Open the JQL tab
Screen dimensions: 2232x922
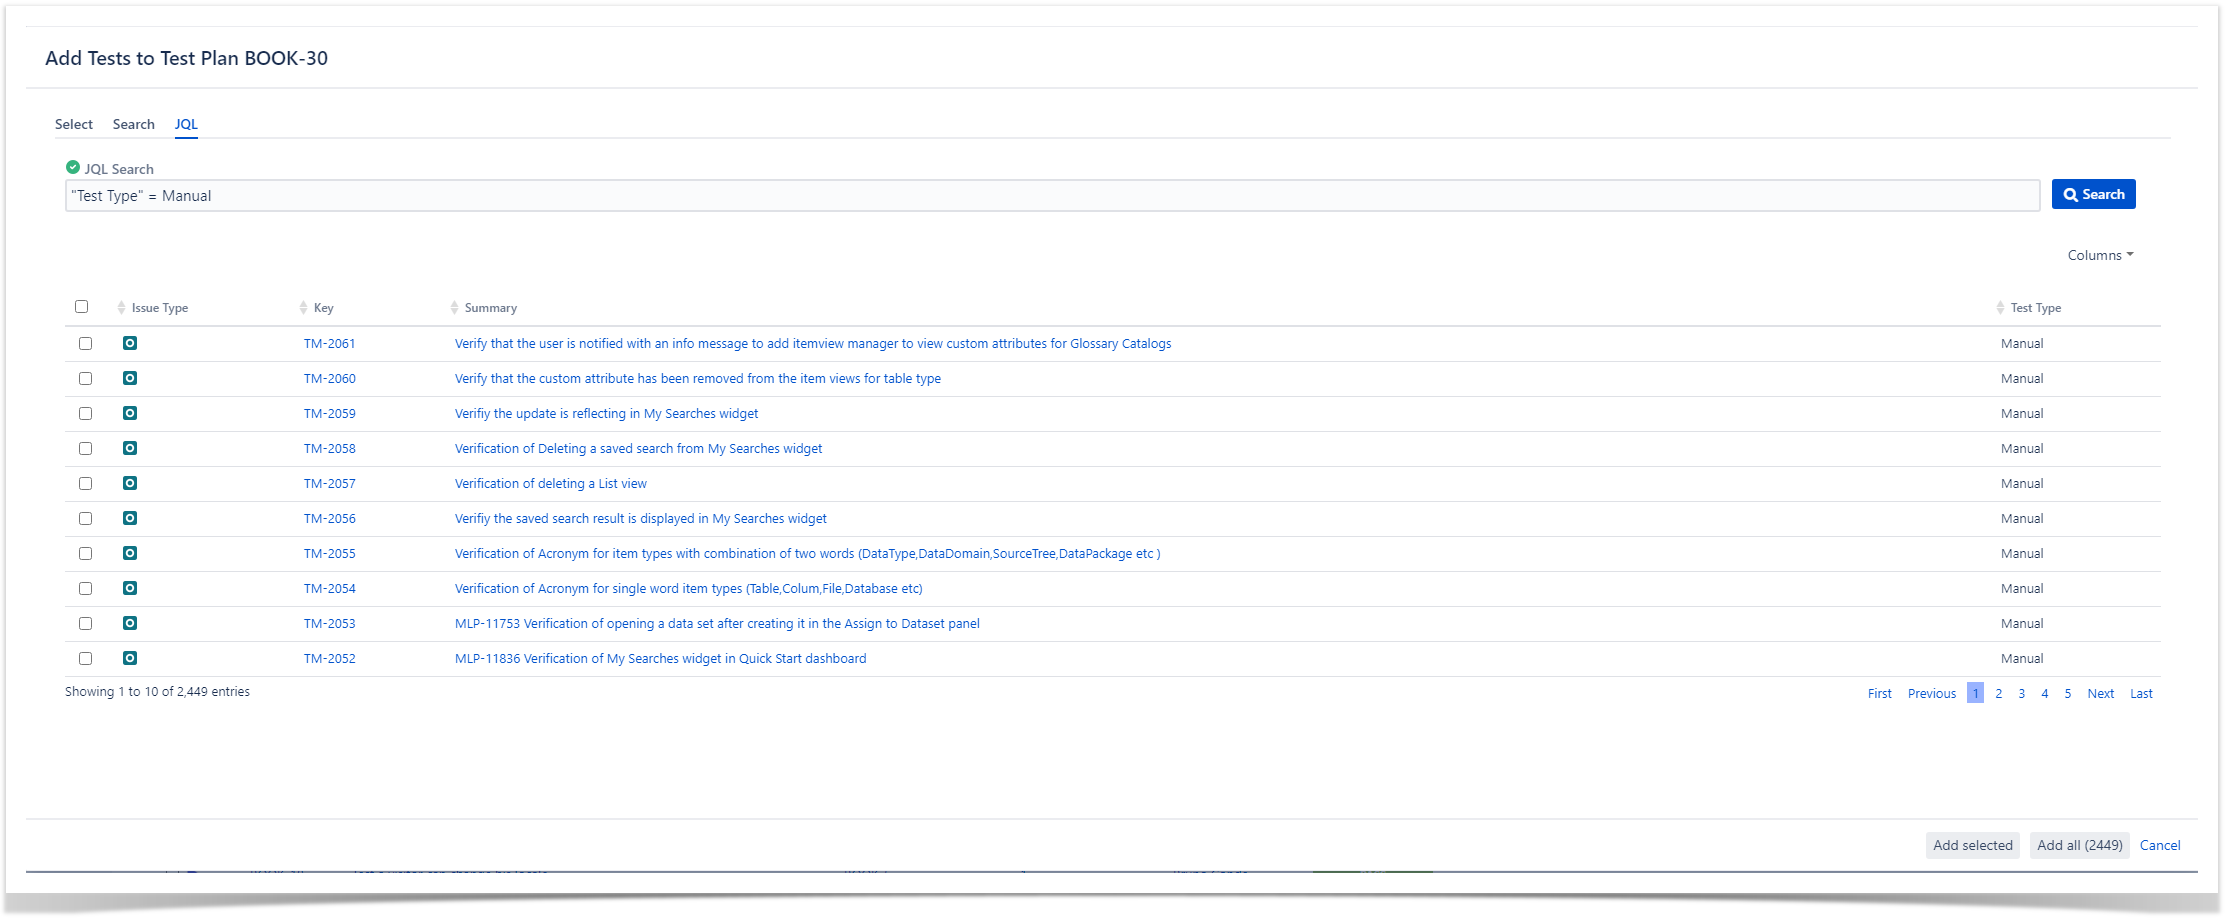[186, 124]
